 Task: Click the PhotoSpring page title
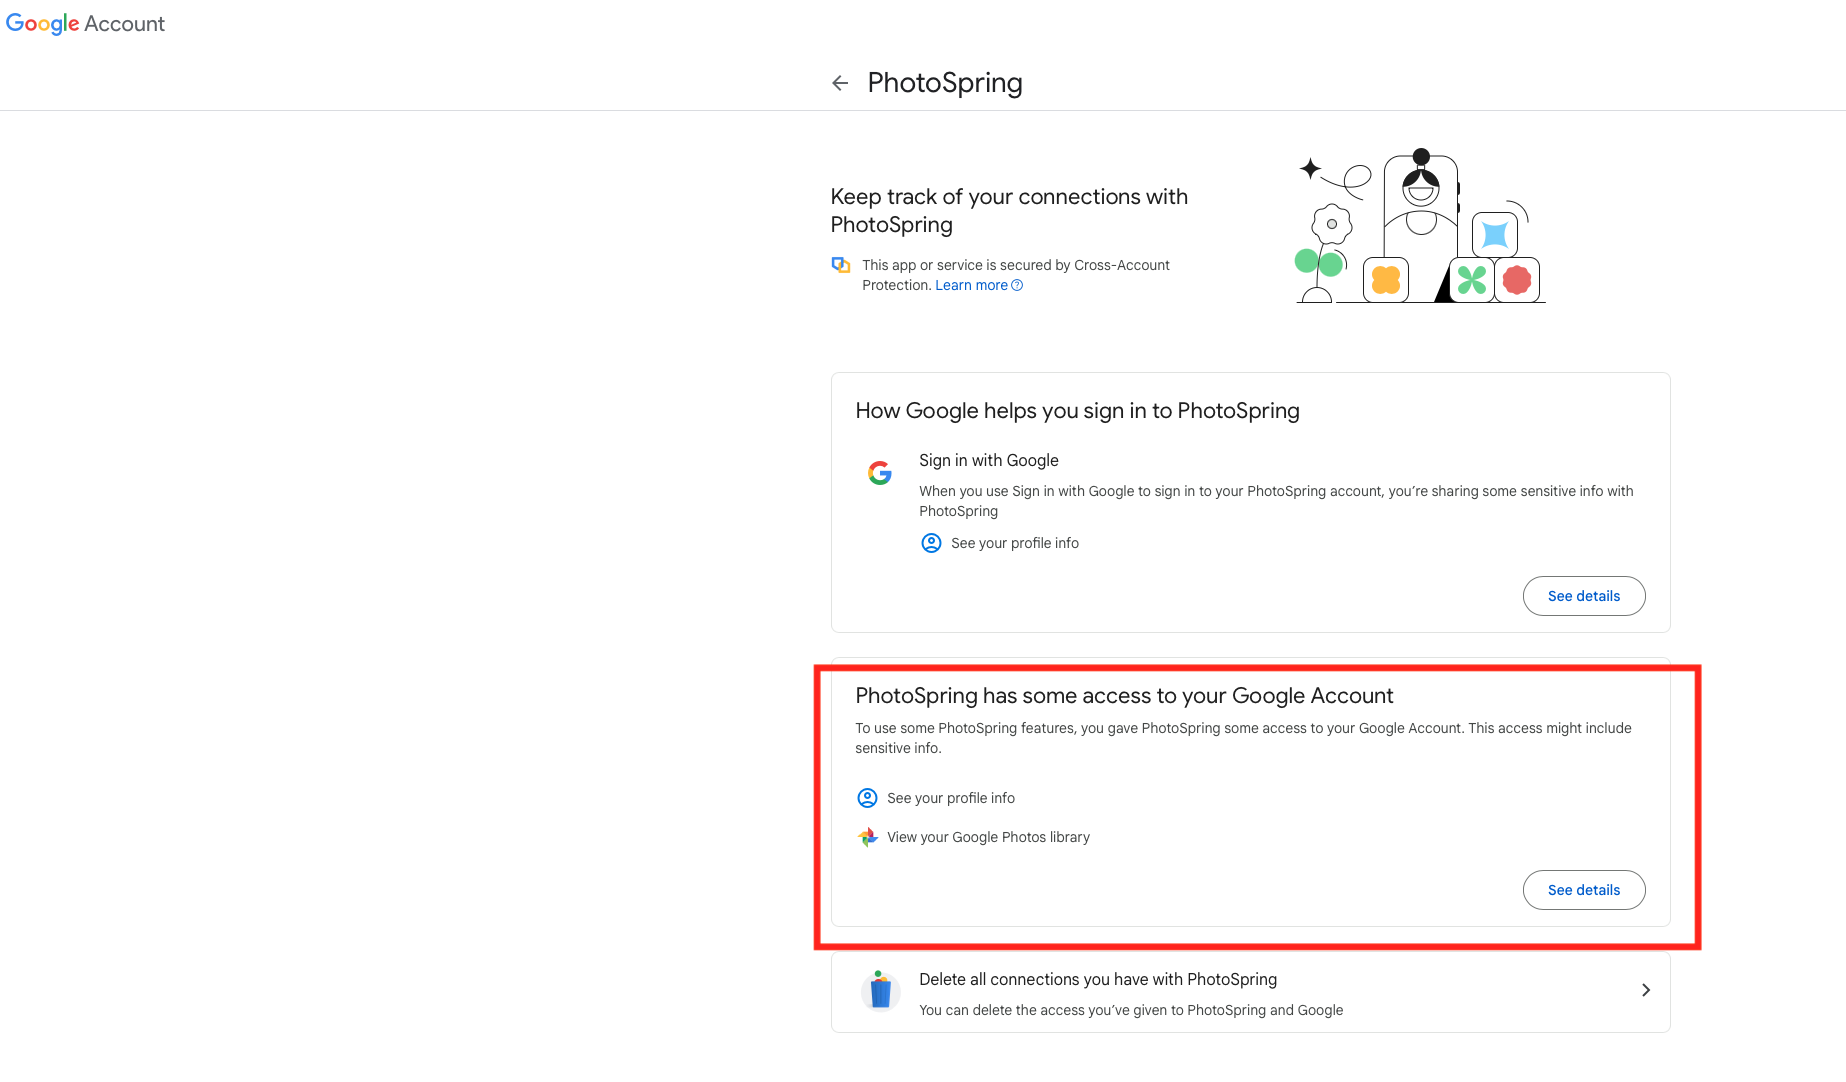pos(945,83)
